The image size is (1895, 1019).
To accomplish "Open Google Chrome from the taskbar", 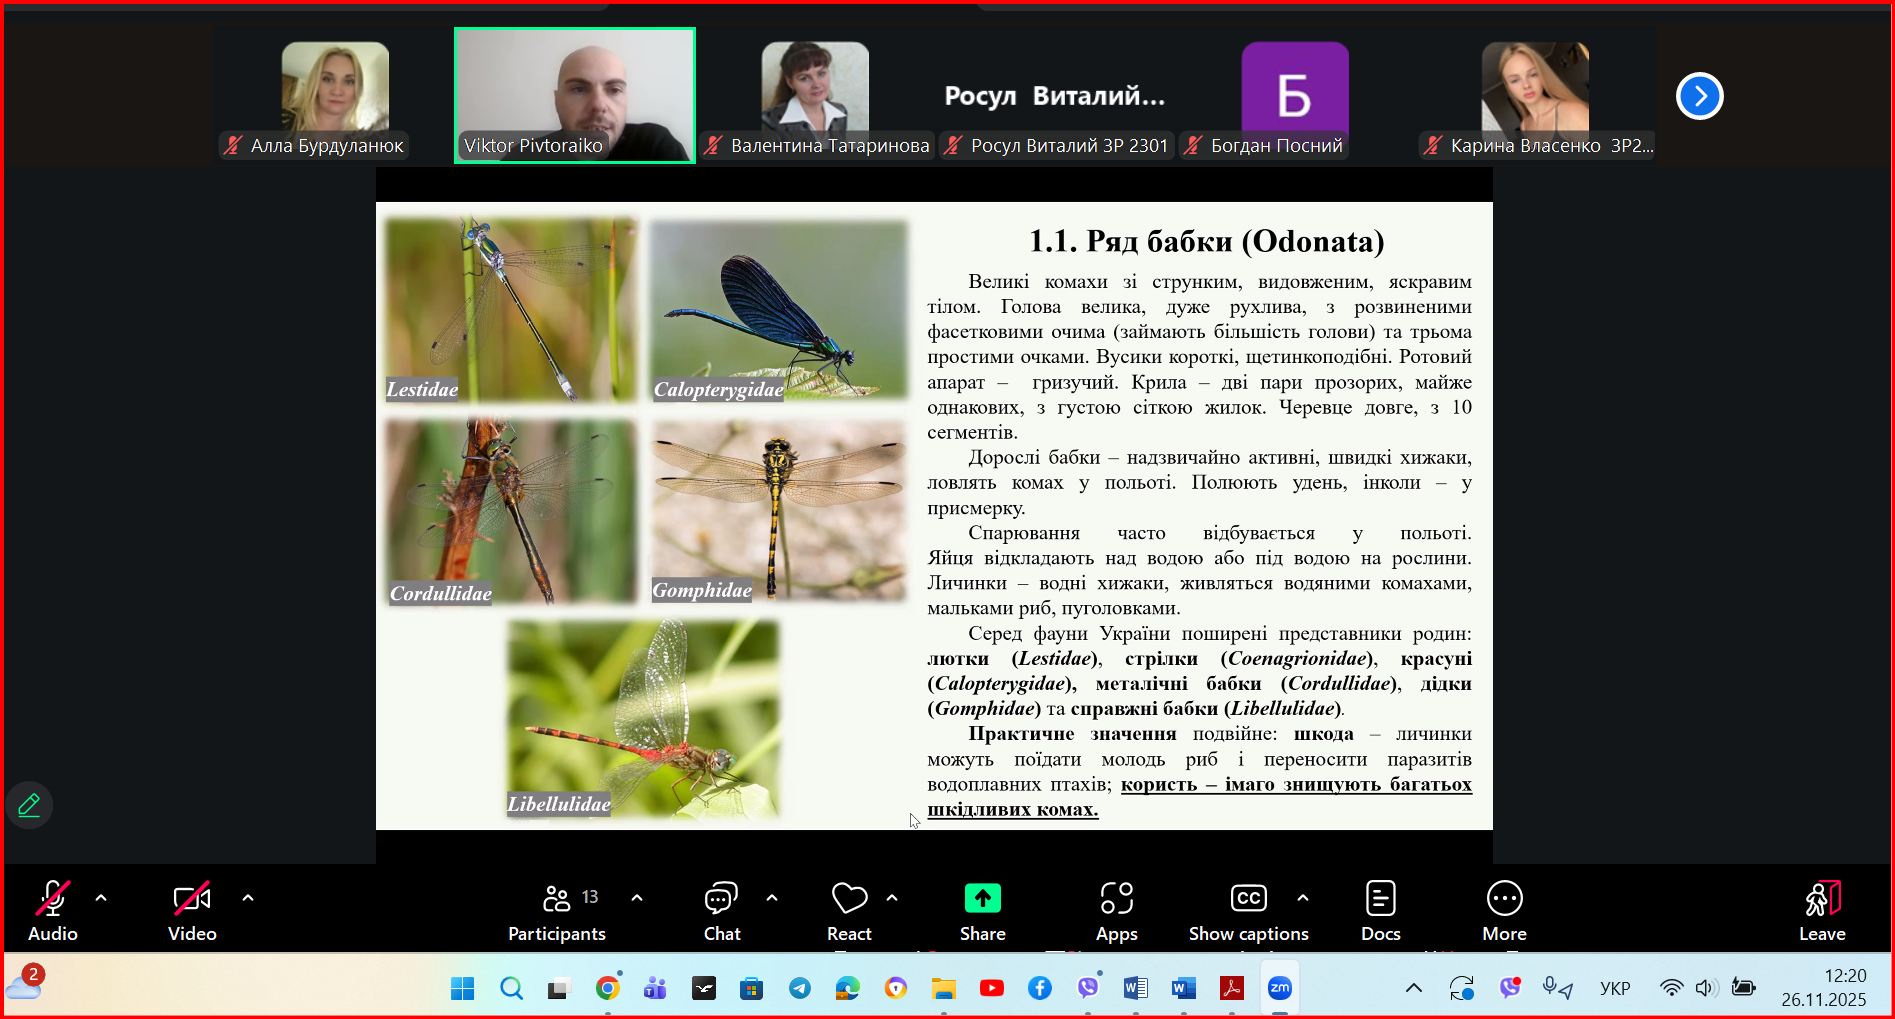I will point(607,988).
